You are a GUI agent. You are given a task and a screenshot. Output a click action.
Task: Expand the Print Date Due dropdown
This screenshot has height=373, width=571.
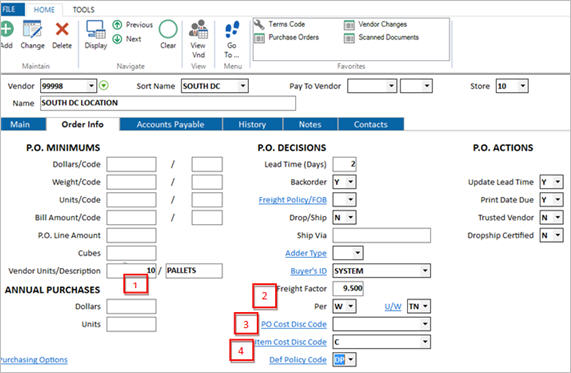(x=558, y=199)
